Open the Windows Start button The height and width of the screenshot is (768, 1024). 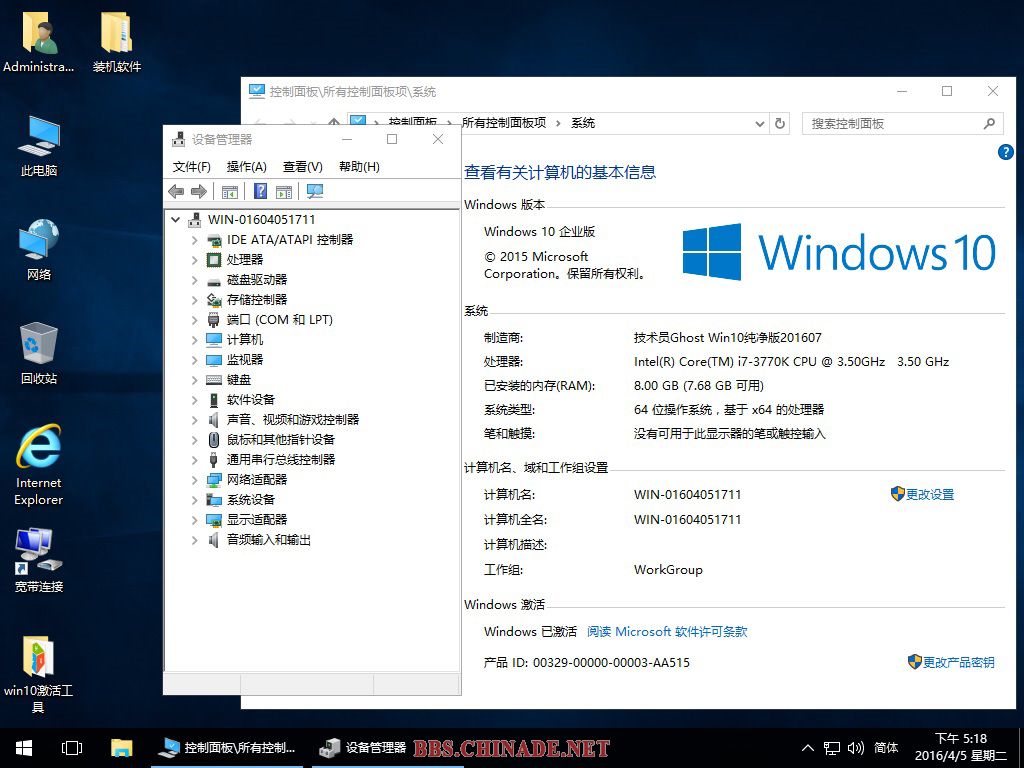click(x=24, y=748)
